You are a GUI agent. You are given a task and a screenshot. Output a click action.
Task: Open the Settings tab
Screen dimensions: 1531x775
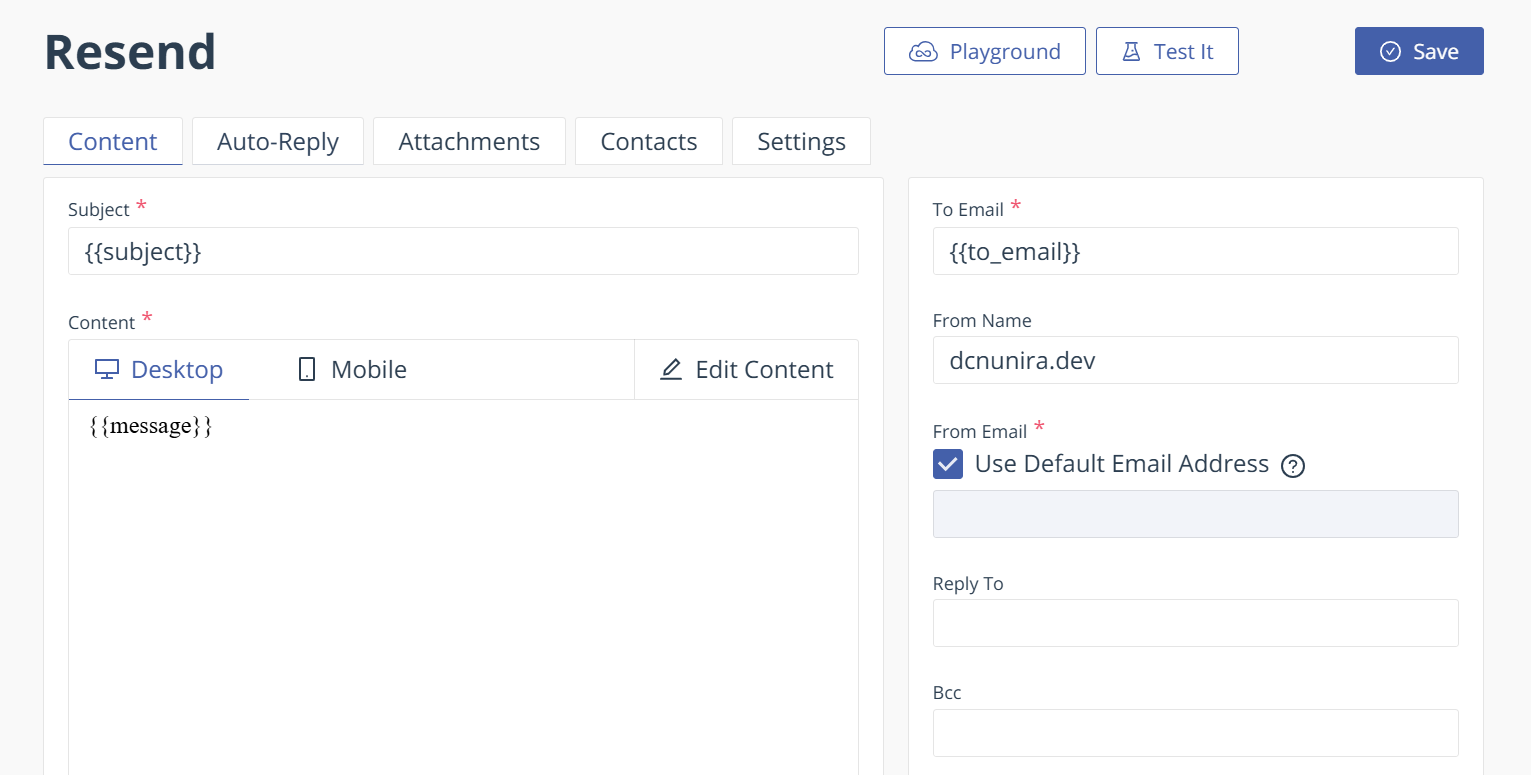(x=801, y=142)
